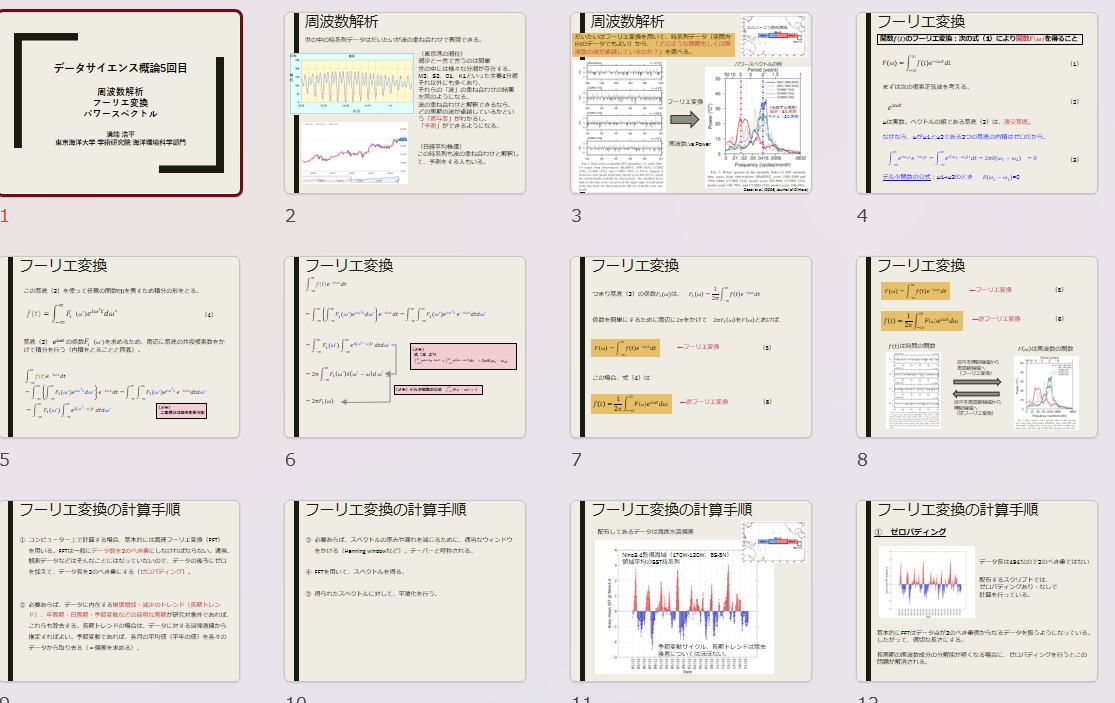Open the slide with the Nino3.4 SST chart
Image resolution: width=1115 pixels, height=703 pixels.
690,591
